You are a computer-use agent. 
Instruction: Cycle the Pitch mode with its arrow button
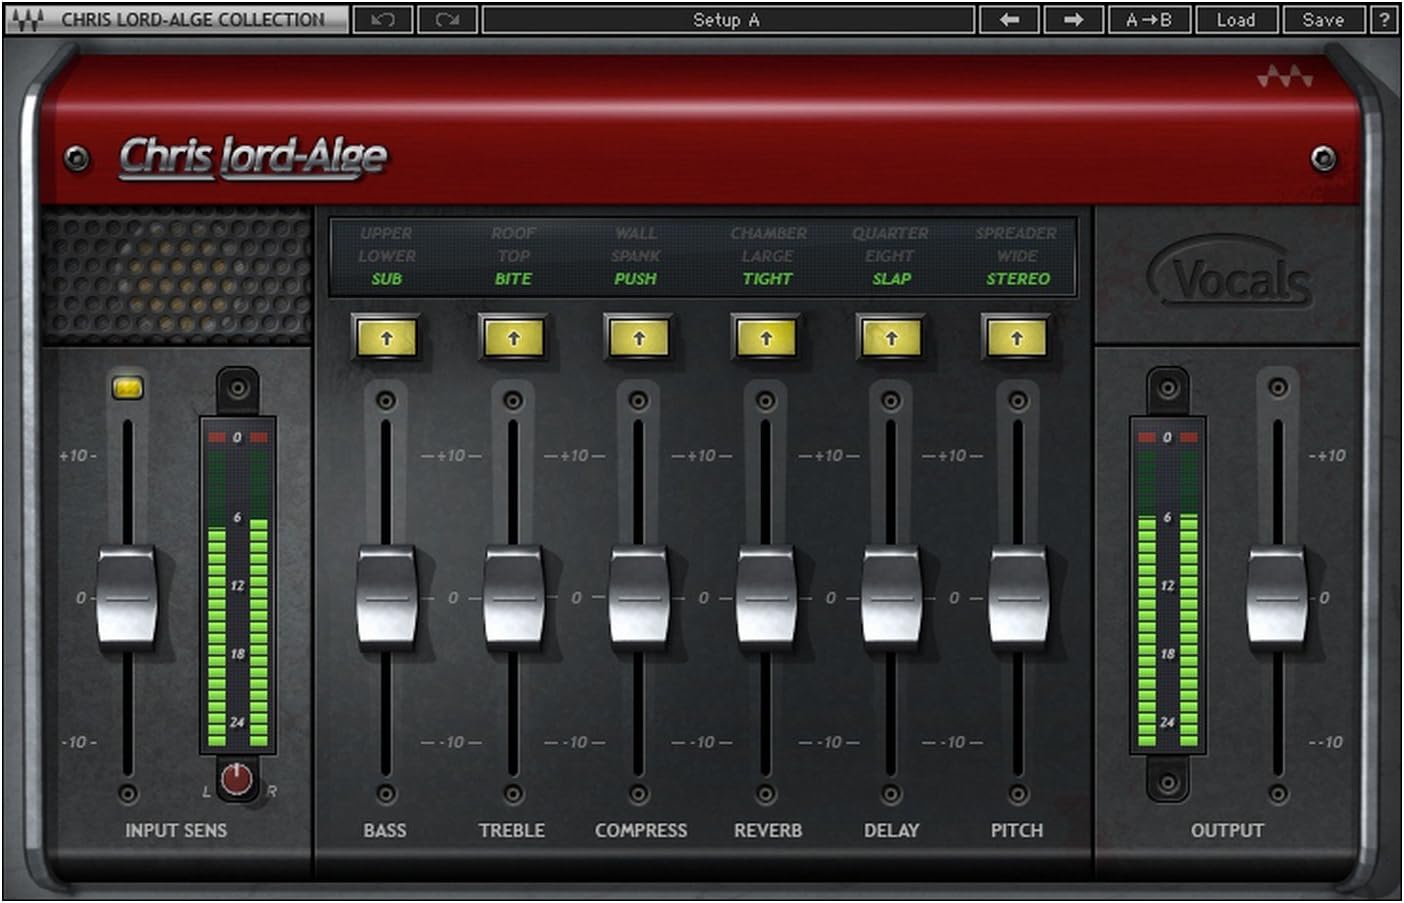(1017, 339)
